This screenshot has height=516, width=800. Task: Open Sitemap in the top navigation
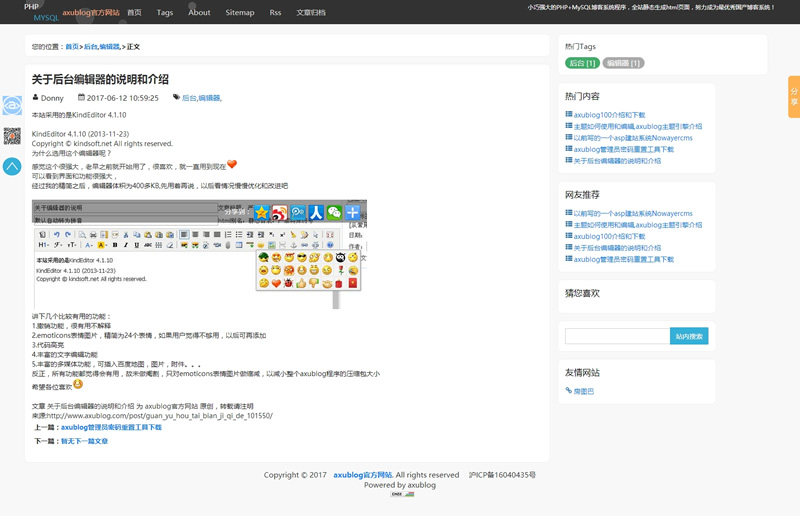[x=240, y=12]
